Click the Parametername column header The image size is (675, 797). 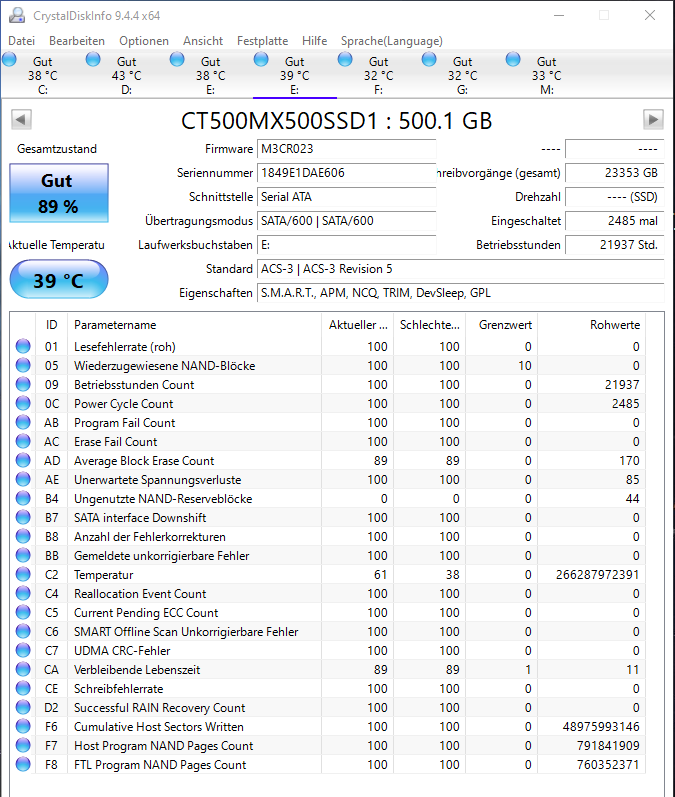pyautogui.click(x=195, y=325)
